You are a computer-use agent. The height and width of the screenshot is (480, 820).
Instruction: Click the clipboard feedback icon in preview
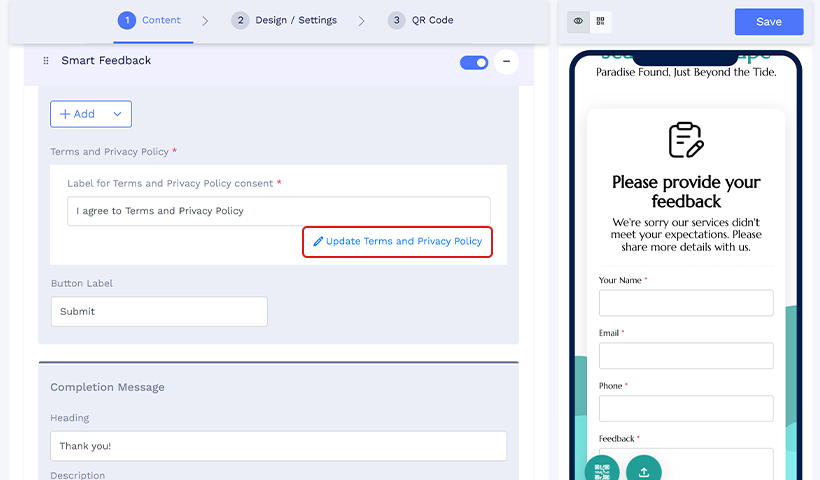pyautogui.click(x=686, y=140)
